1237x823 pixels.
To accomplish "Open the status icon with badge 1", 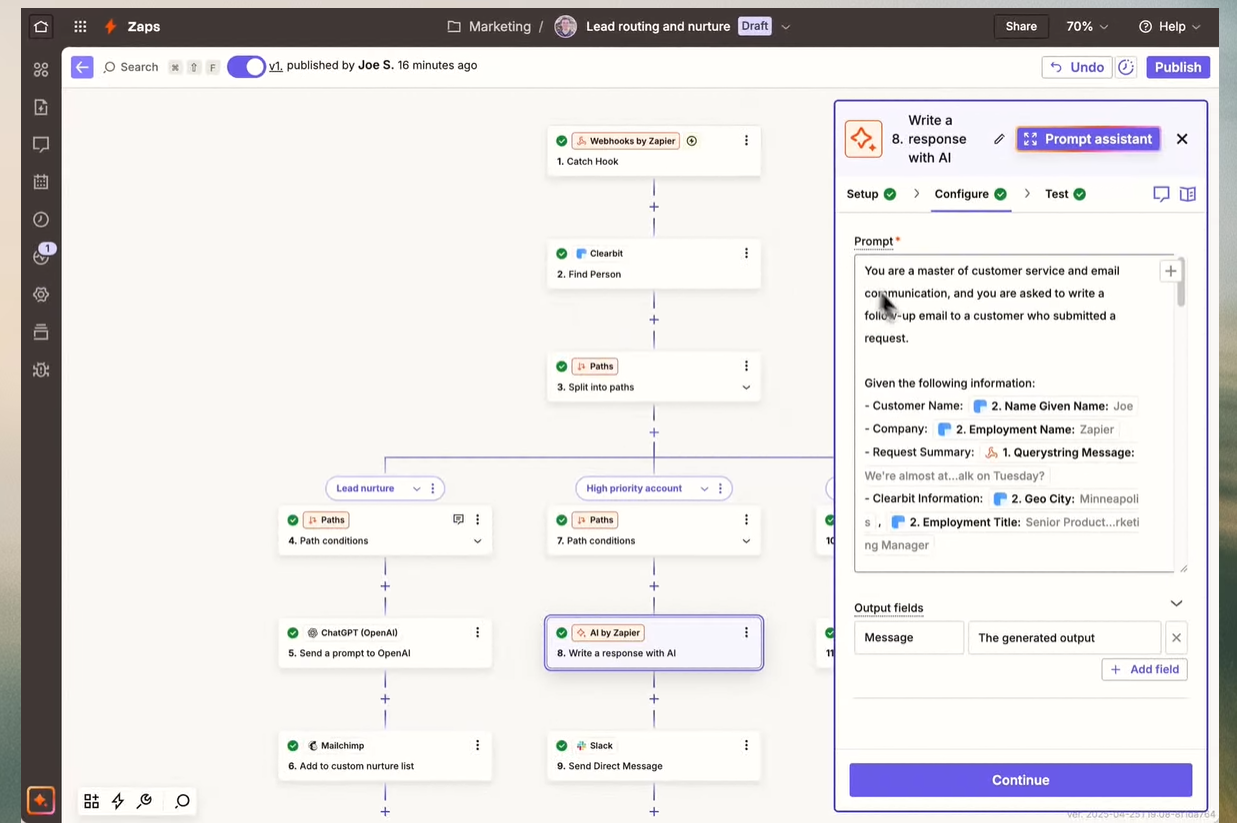I will pyautogui.click(x=41, y=256).
